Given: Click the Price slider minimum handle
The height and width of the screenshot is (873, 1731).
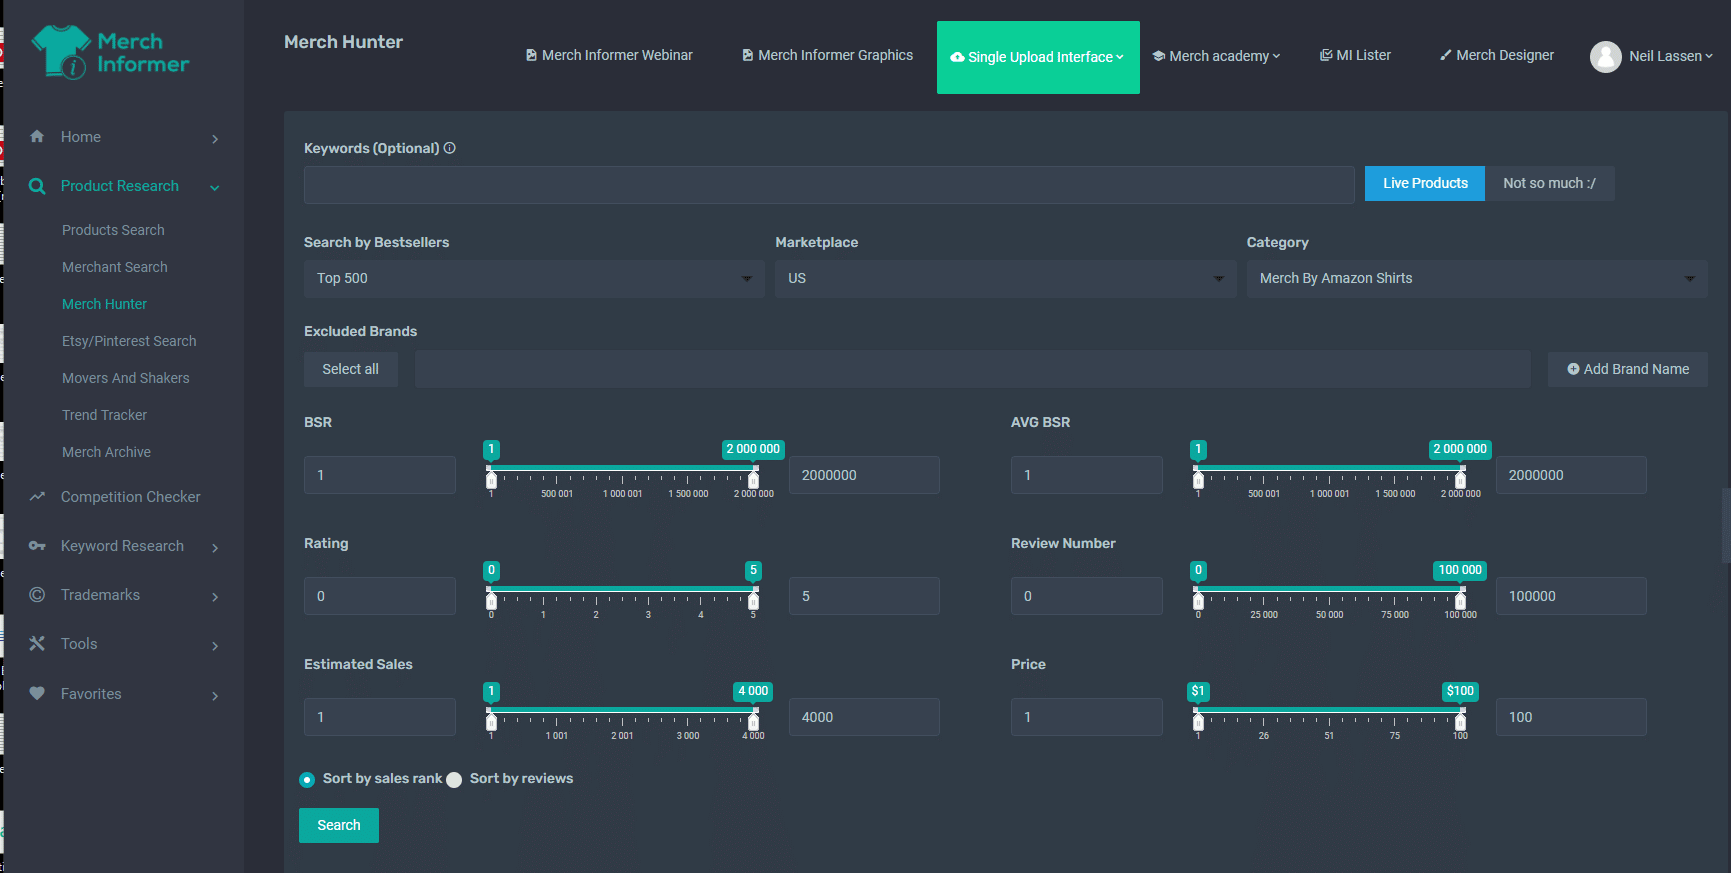Looking at the screenshot, I should (1198, 720).
